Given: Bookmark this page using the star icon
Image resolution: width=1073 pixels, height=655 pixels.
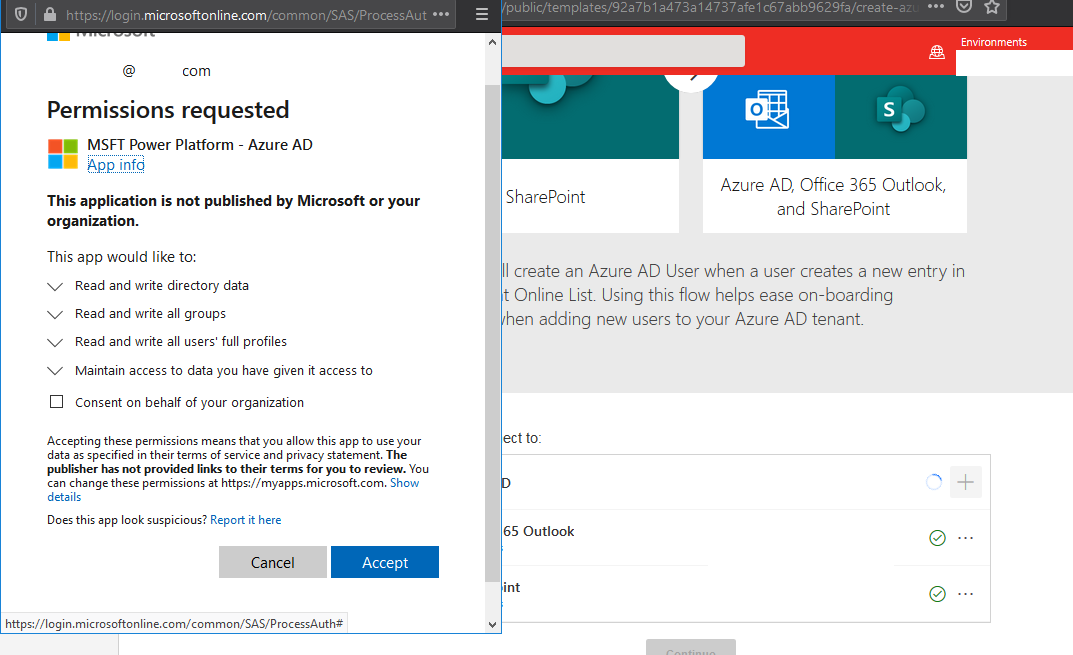Looking at the screenshot, I should point(991,9).
